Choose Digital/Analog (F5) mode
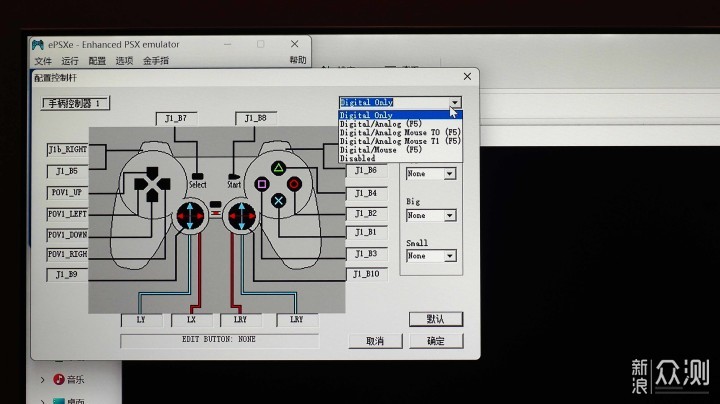The width and height of the screenshot is (720, 404). pyautogui.click(x=400, y=123)
